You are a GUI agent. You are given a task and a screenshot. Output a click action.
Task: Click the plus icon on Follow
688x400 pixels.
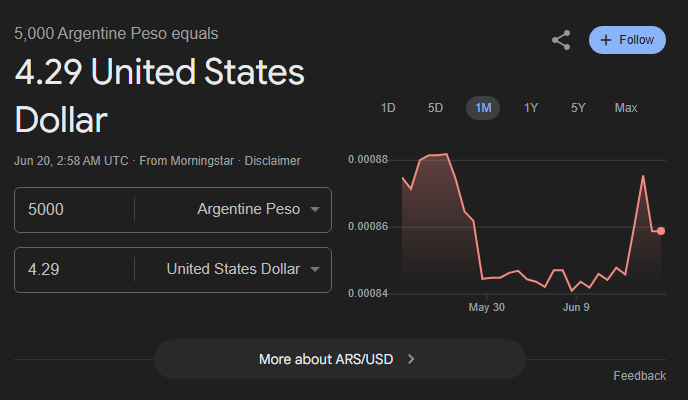[606, 40]
